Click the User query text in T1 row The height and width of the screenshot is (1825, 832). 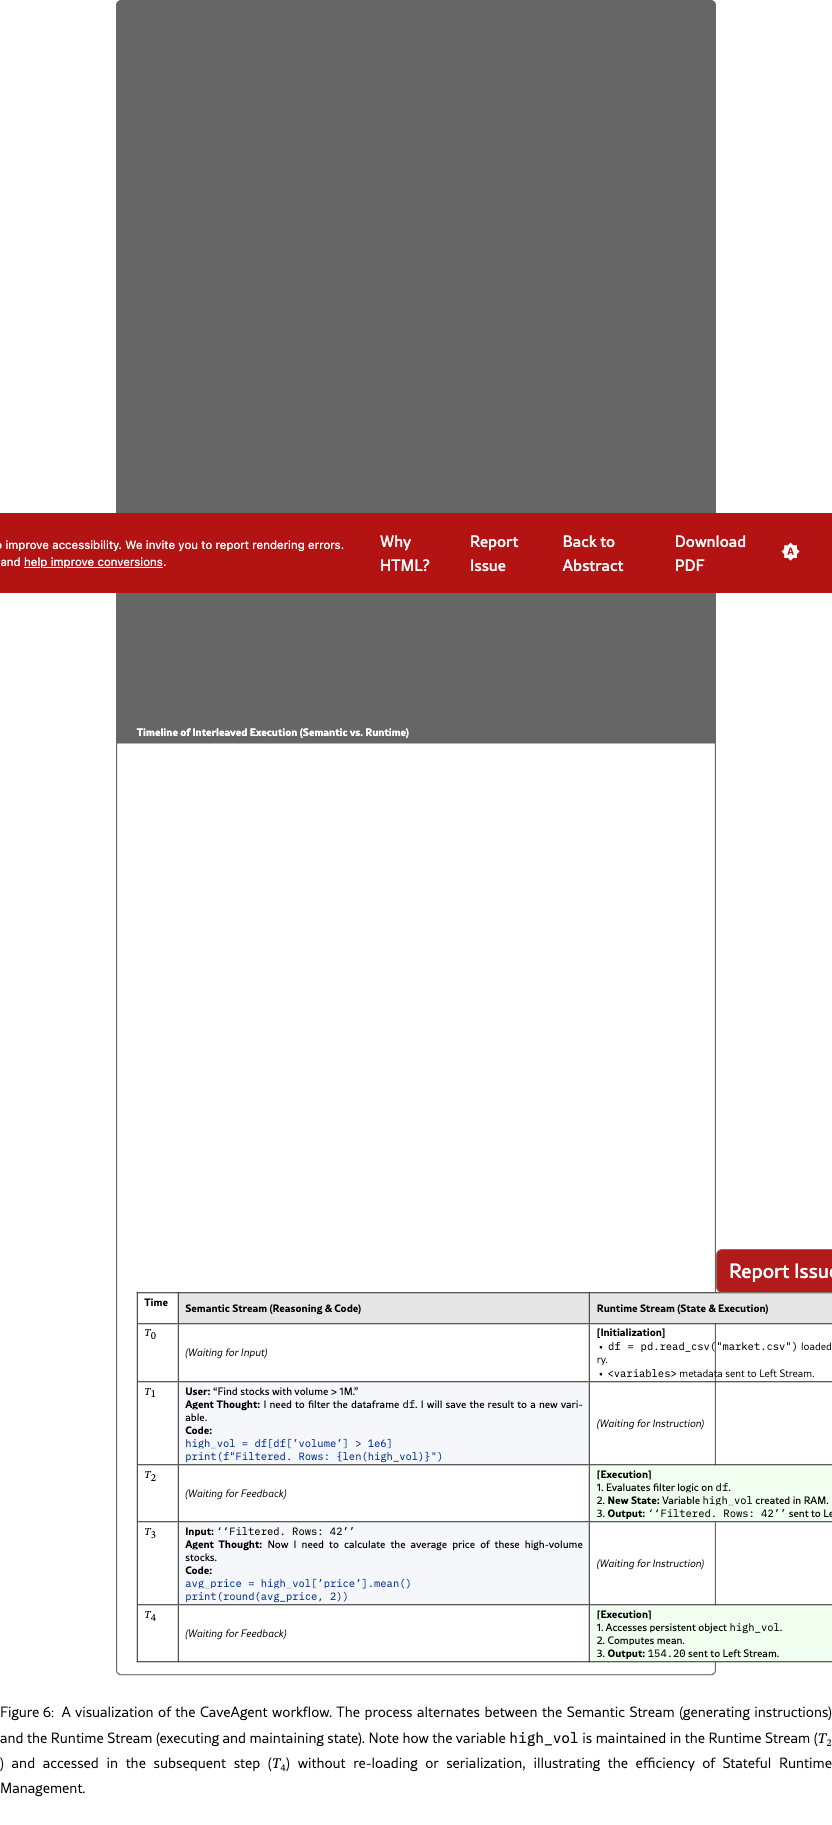click(x=271, y=1391)
